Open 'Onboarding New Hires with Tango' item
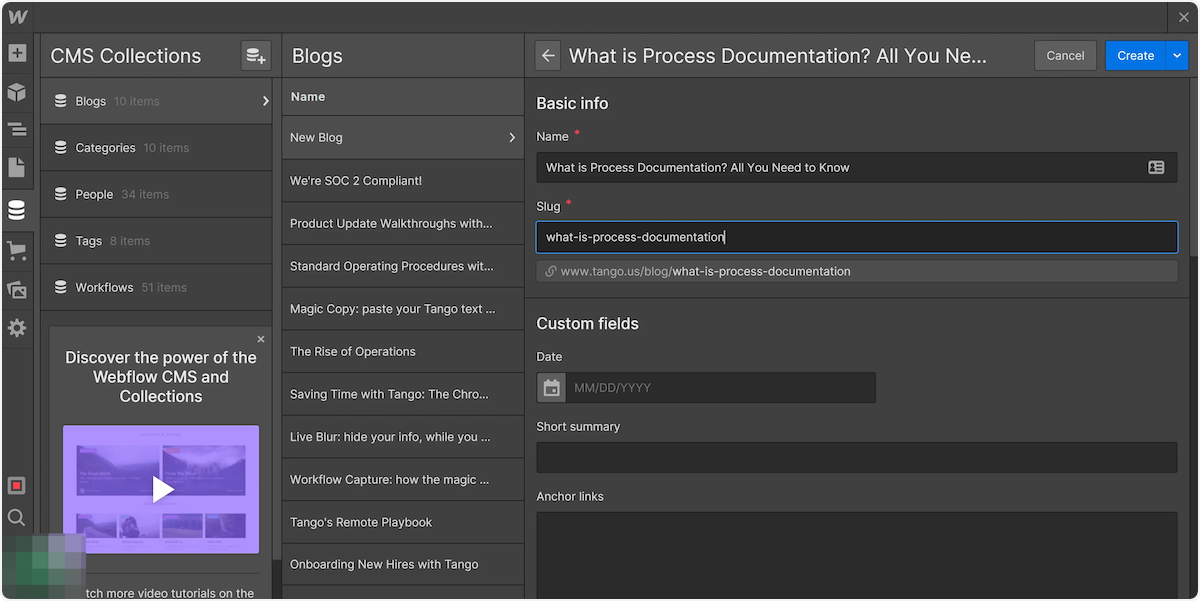This screenshot has width=1200, height=601. [403, 565]
